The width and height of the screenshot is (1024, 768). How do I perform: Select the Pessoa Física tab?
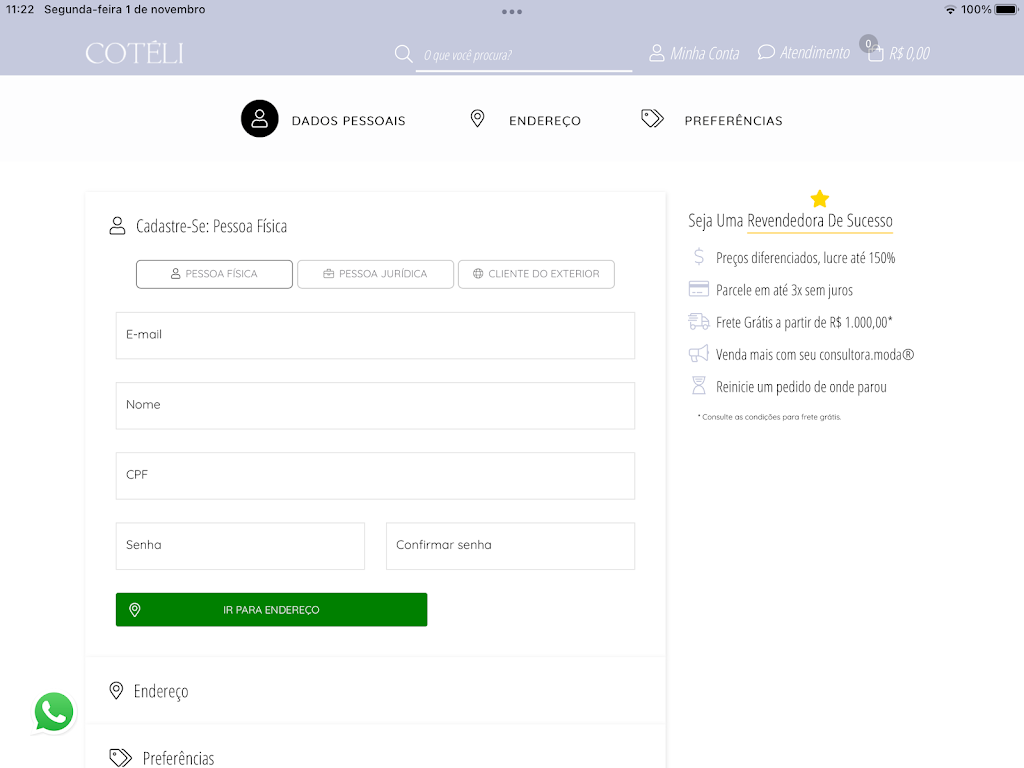(214, 274)
